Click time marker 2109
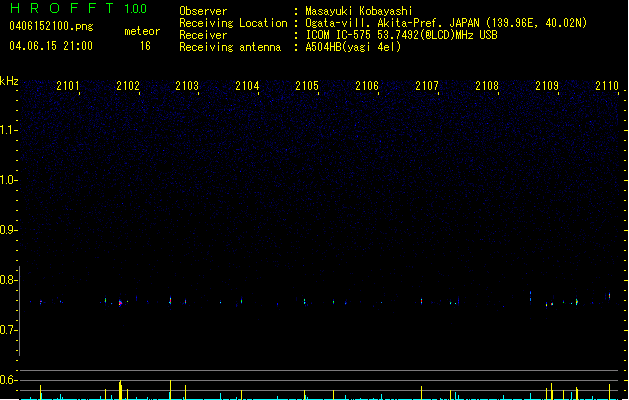The image size is (629, 400). point(547,86)
